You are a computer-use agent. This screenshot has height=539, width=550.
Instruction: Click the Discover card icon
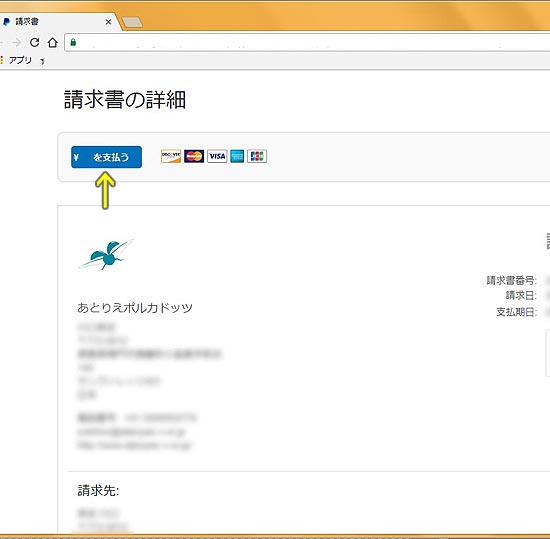point(171,156)
